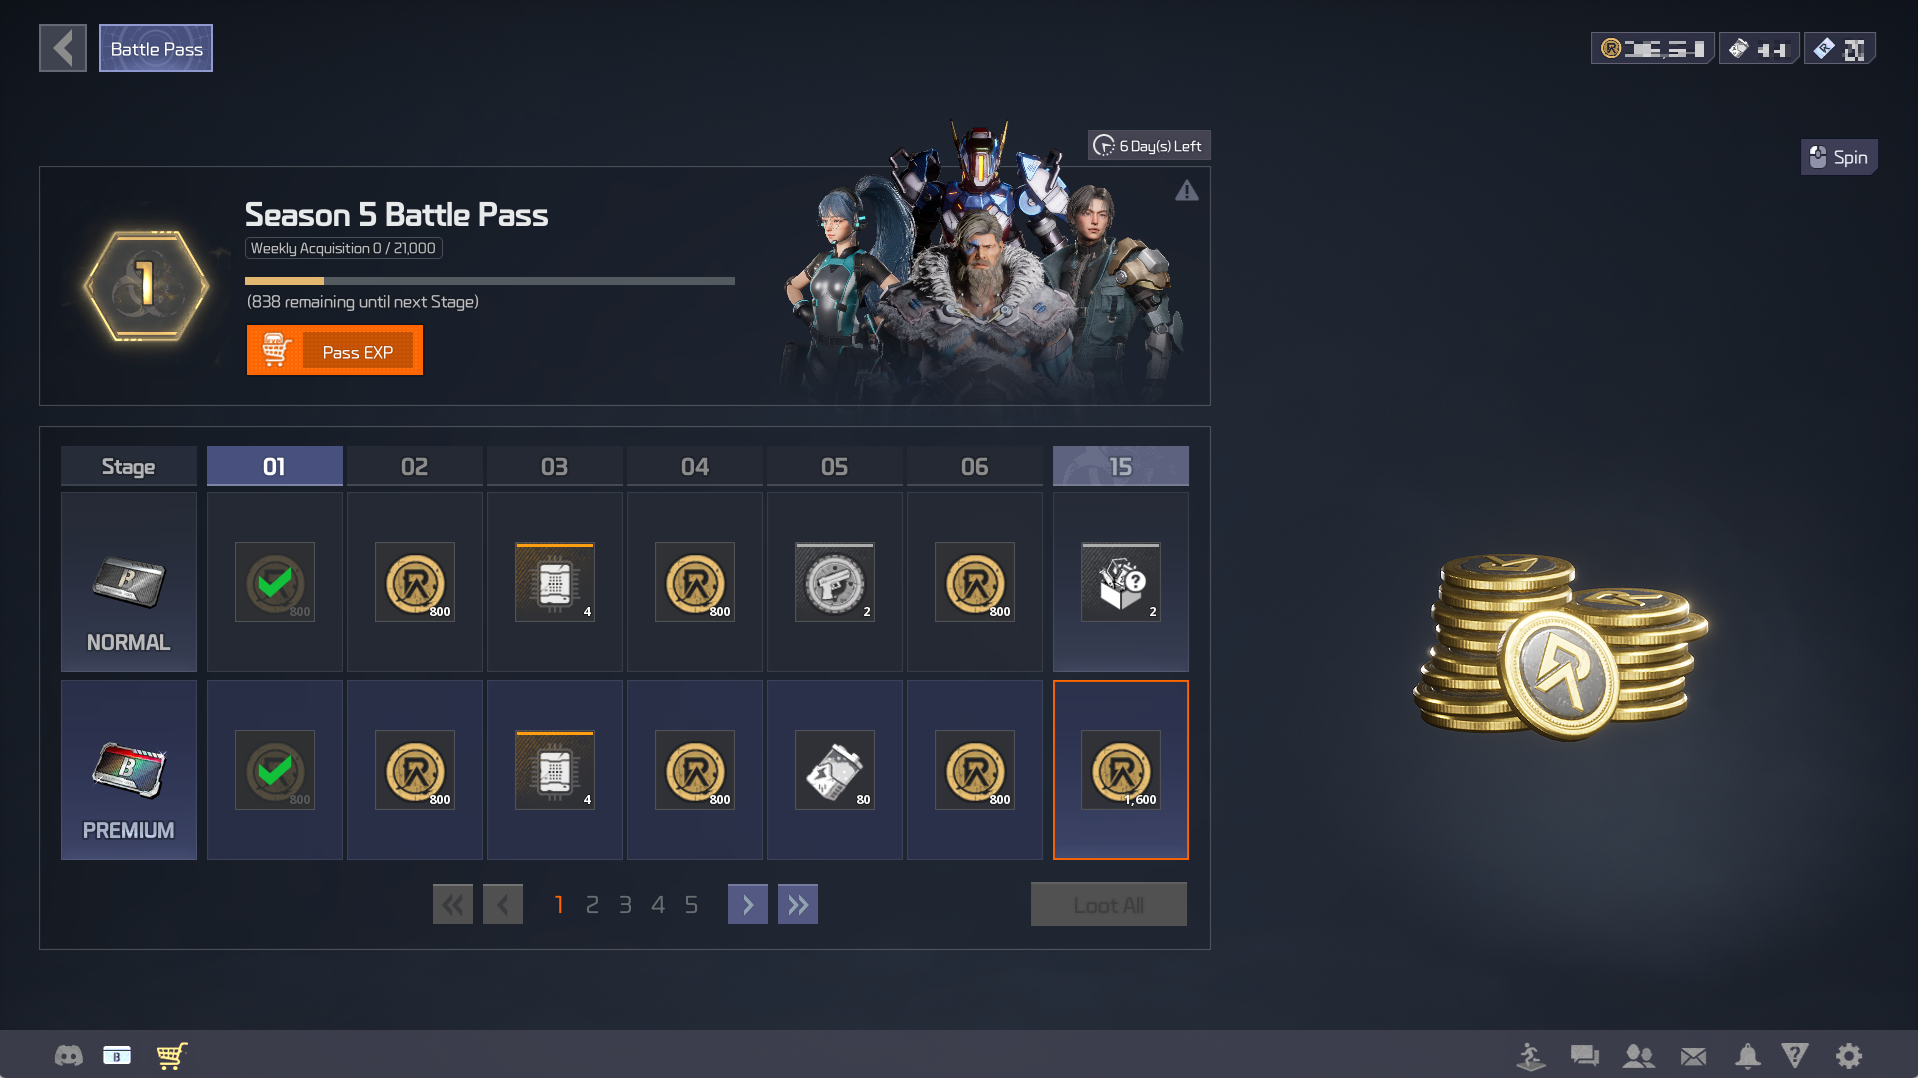Open the mail envelope icon

pos(1693,1056)
